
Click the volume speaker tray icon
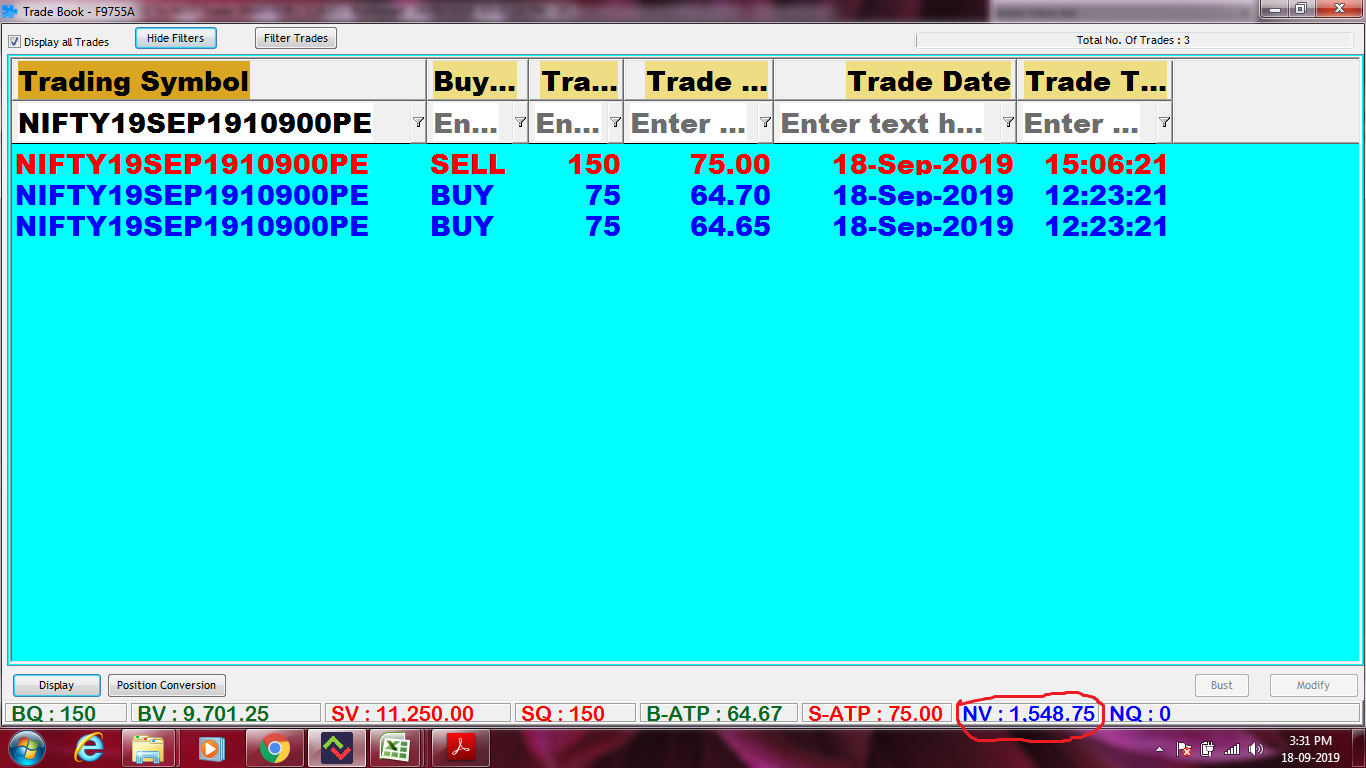tap(1256, 749)
